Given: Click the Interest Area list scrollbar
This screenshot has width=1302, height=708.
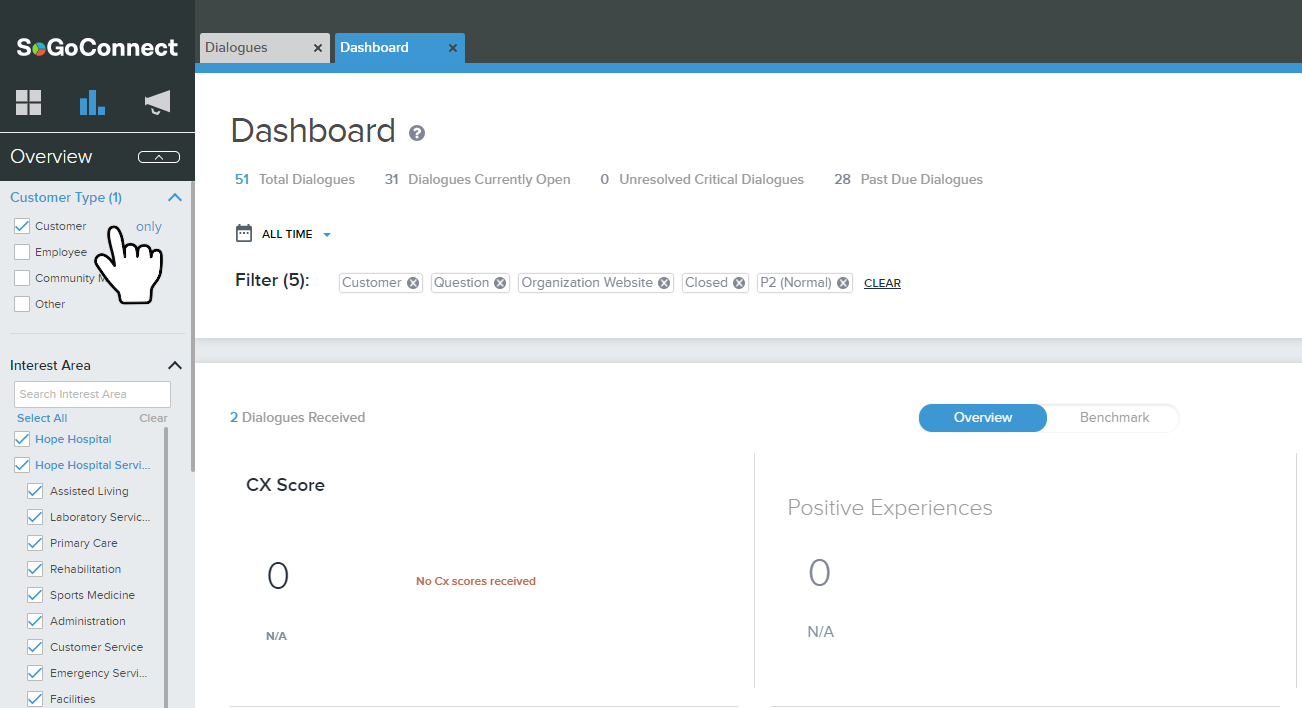Looking at the screenshot, I should (166, 567).
